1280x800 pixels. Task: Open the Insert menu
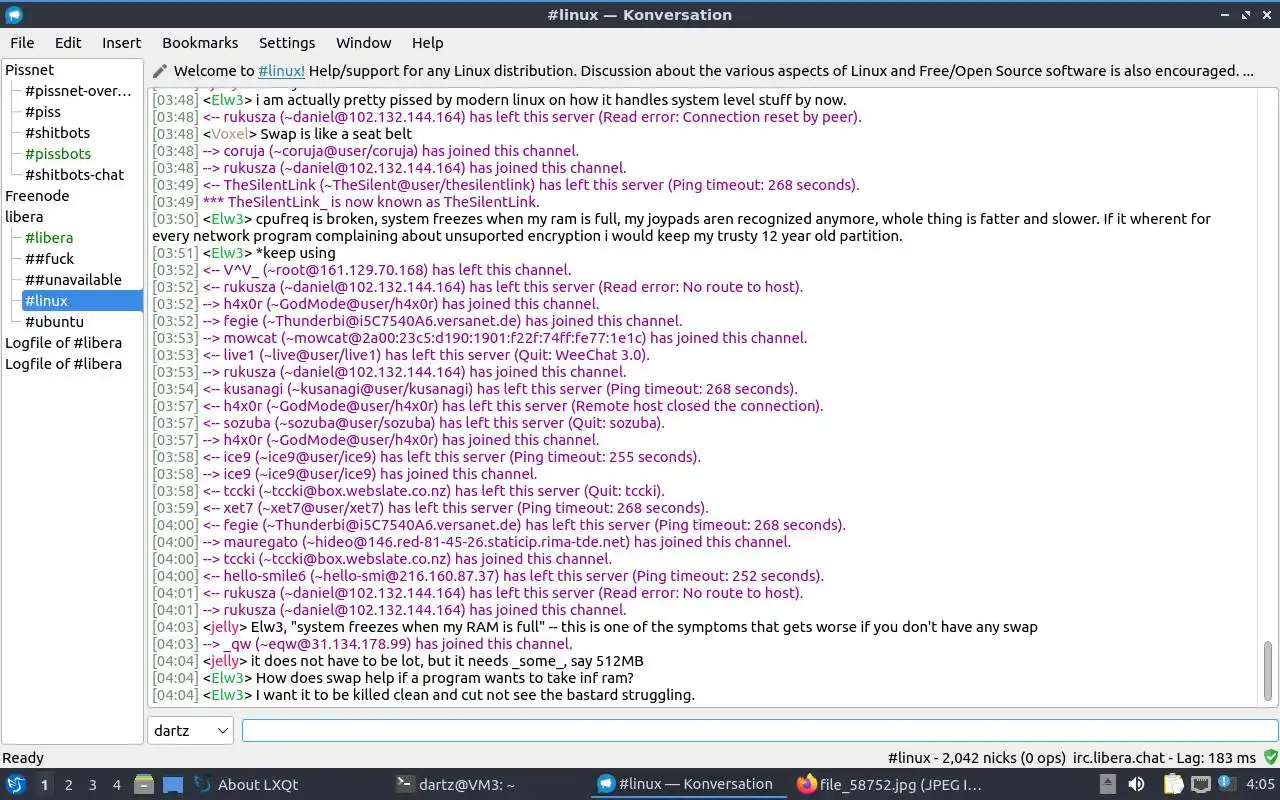[x=121, y=43]
